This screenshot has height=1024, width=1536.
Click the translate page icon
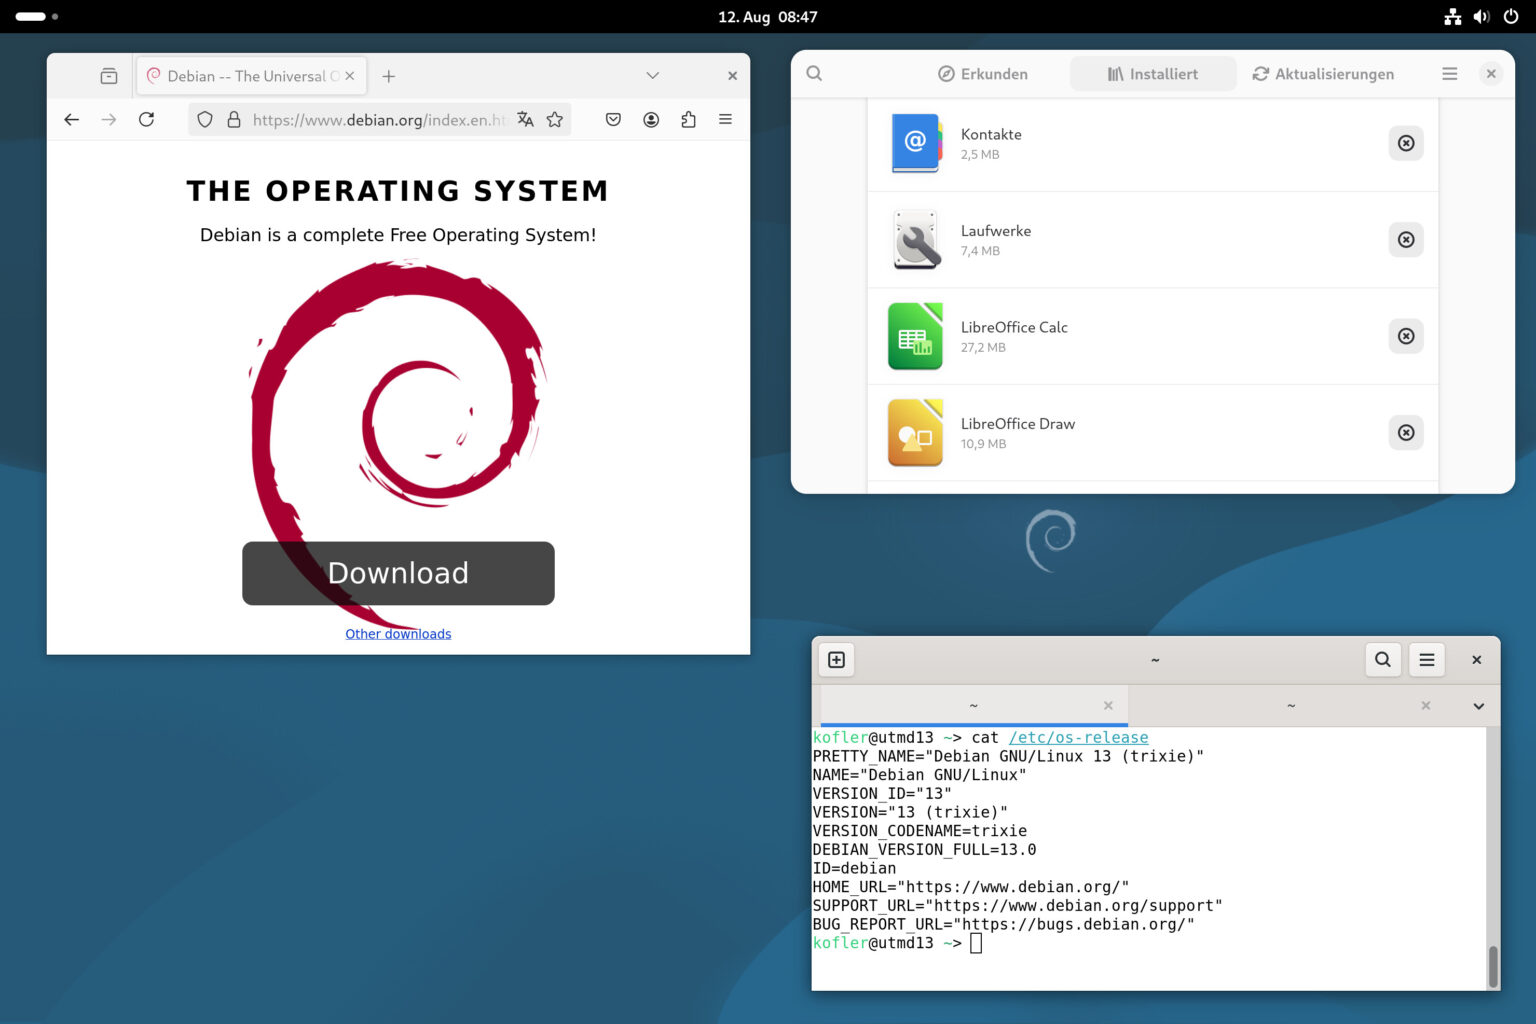pyautogui.click(x=525, y=119)
